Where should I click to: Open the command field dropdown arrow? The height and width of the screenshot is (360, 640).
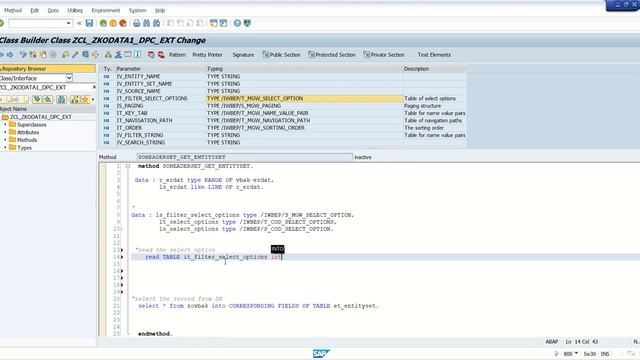point(69,23)
